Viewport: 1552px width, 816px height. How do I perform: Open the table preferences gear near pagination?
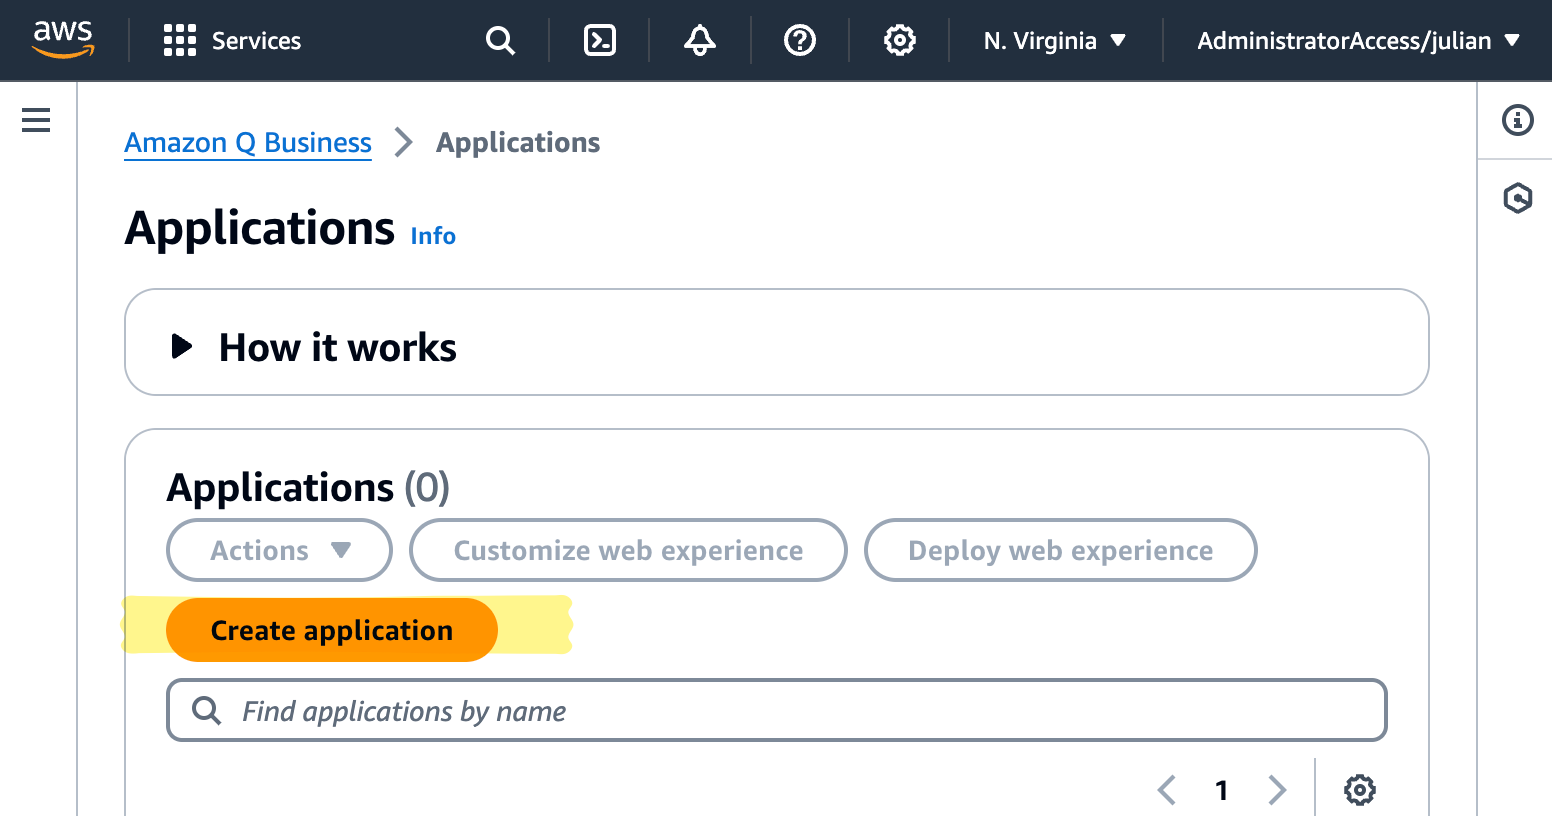1360,790
